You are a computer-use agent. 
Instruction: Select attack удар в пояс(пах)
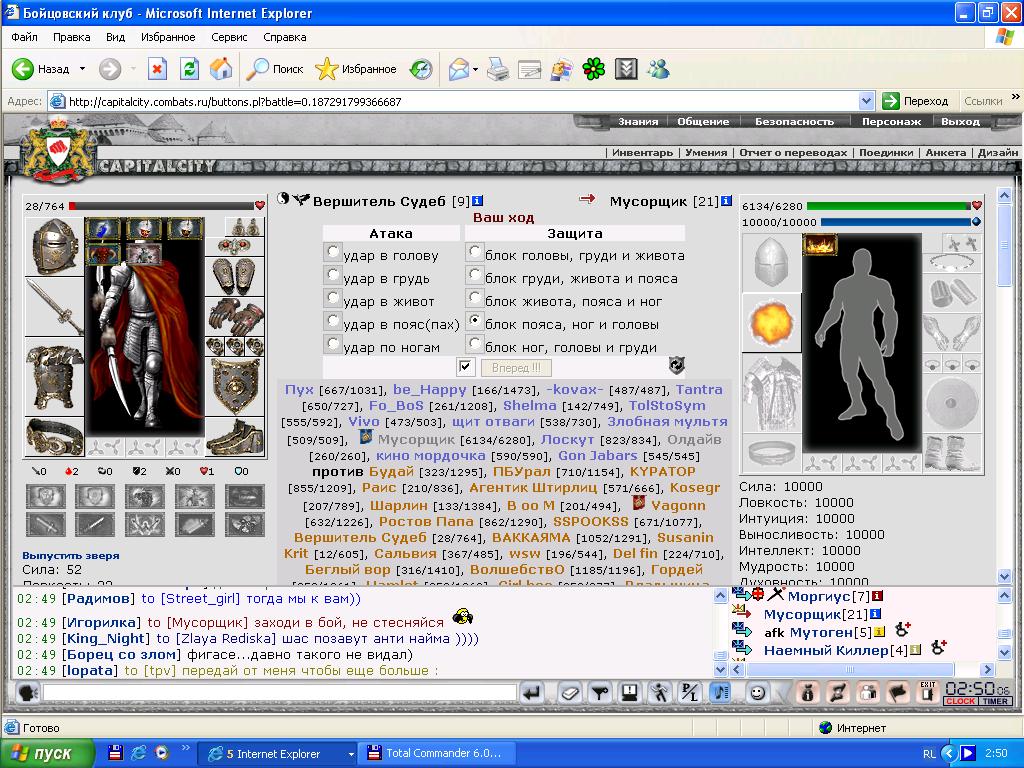(x=333, y=321)
